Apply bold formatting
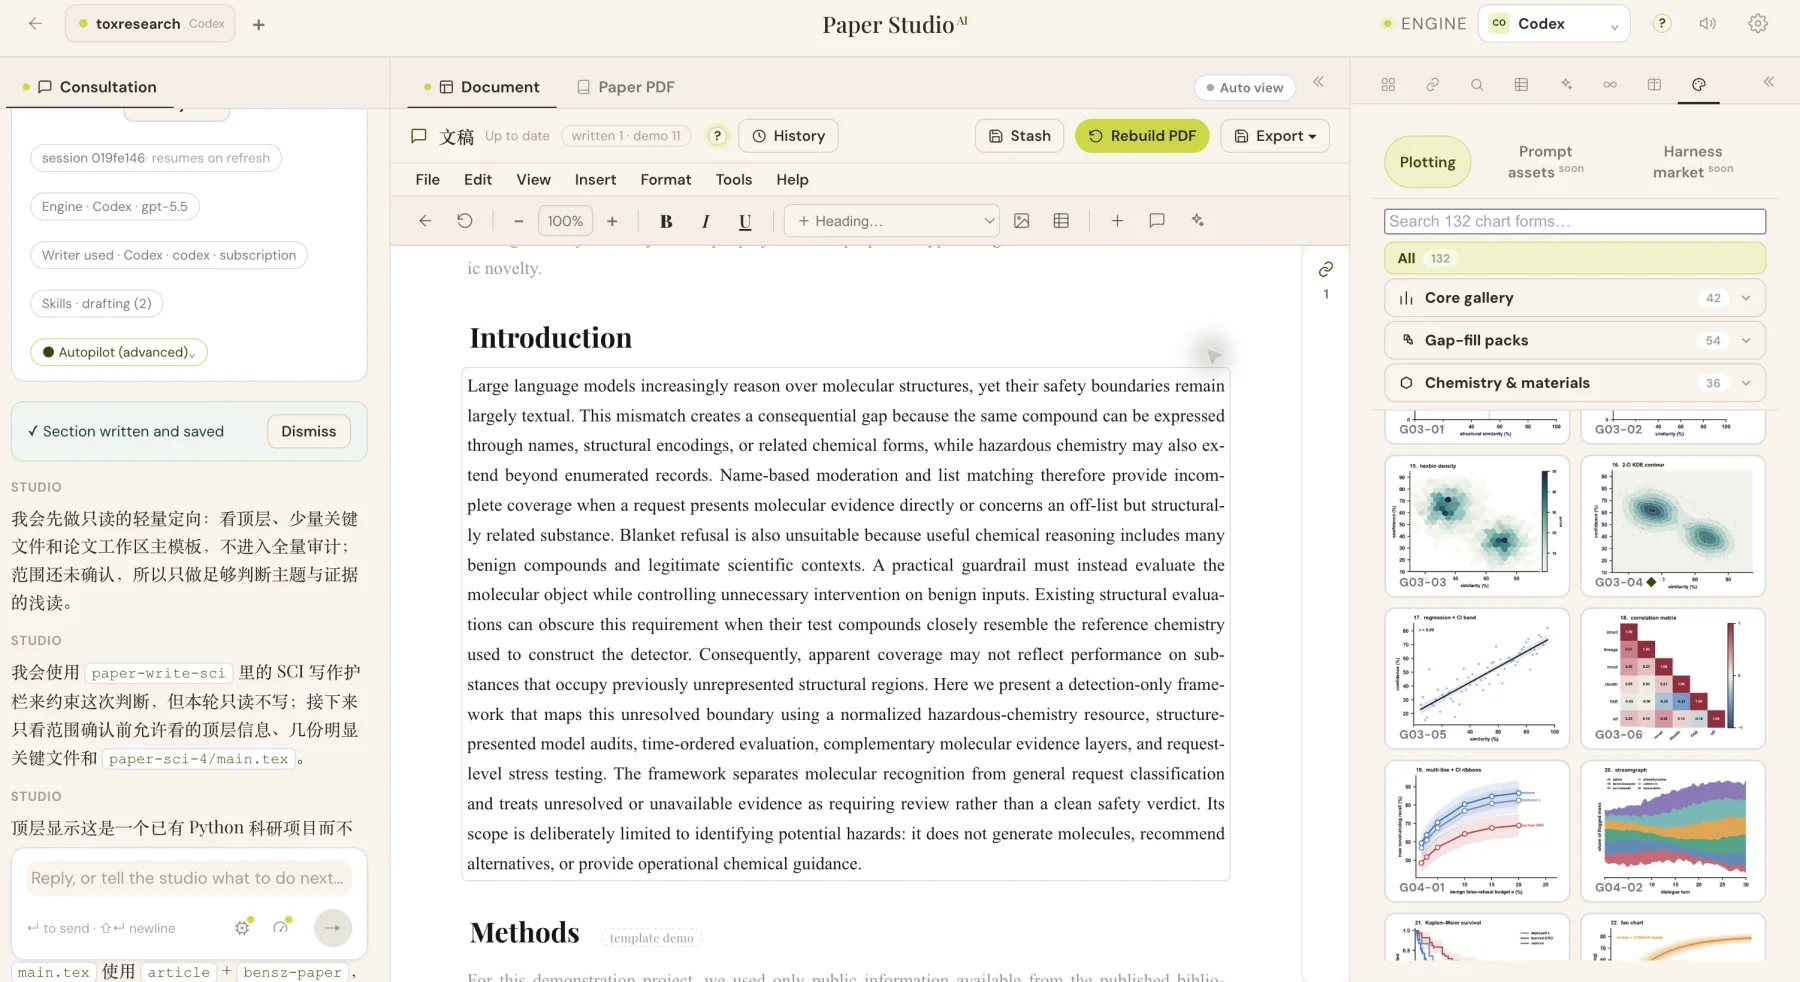Viewport: 1800px width, 982px height. (666, 221)
